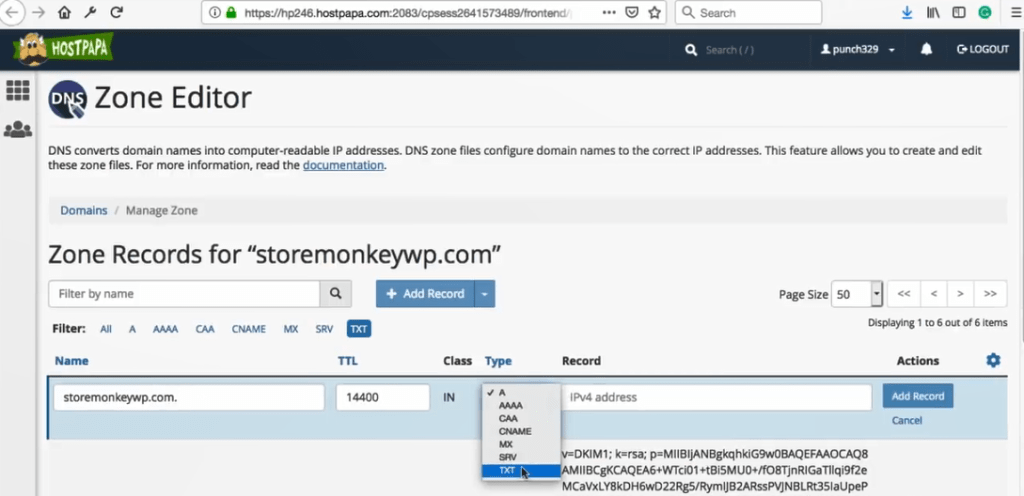
Task: Toggle the browser sidebar icon
Action: tap(959, 12)
